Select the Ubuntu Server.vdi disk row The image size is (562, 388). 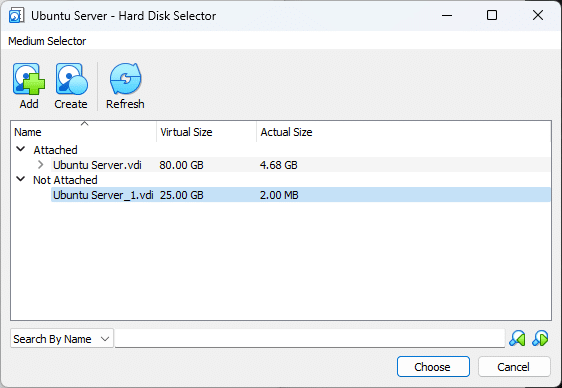pyautogui.click(x=300, y=165)
